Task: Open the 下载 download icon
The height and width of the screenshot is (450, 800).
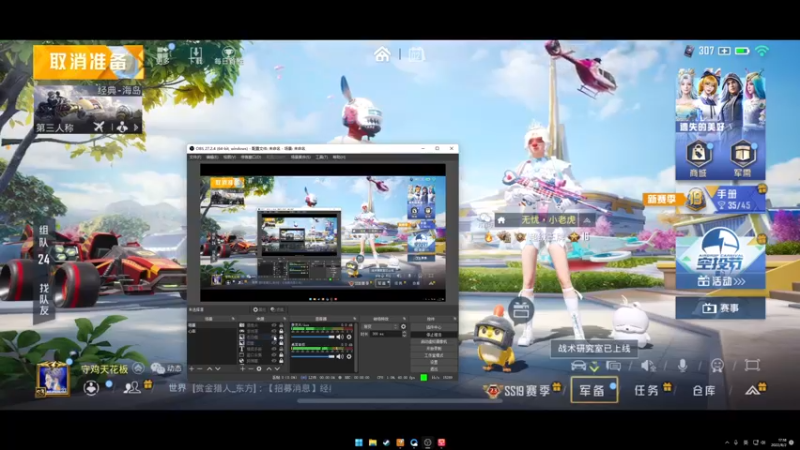Action: [x=195, y=55]
